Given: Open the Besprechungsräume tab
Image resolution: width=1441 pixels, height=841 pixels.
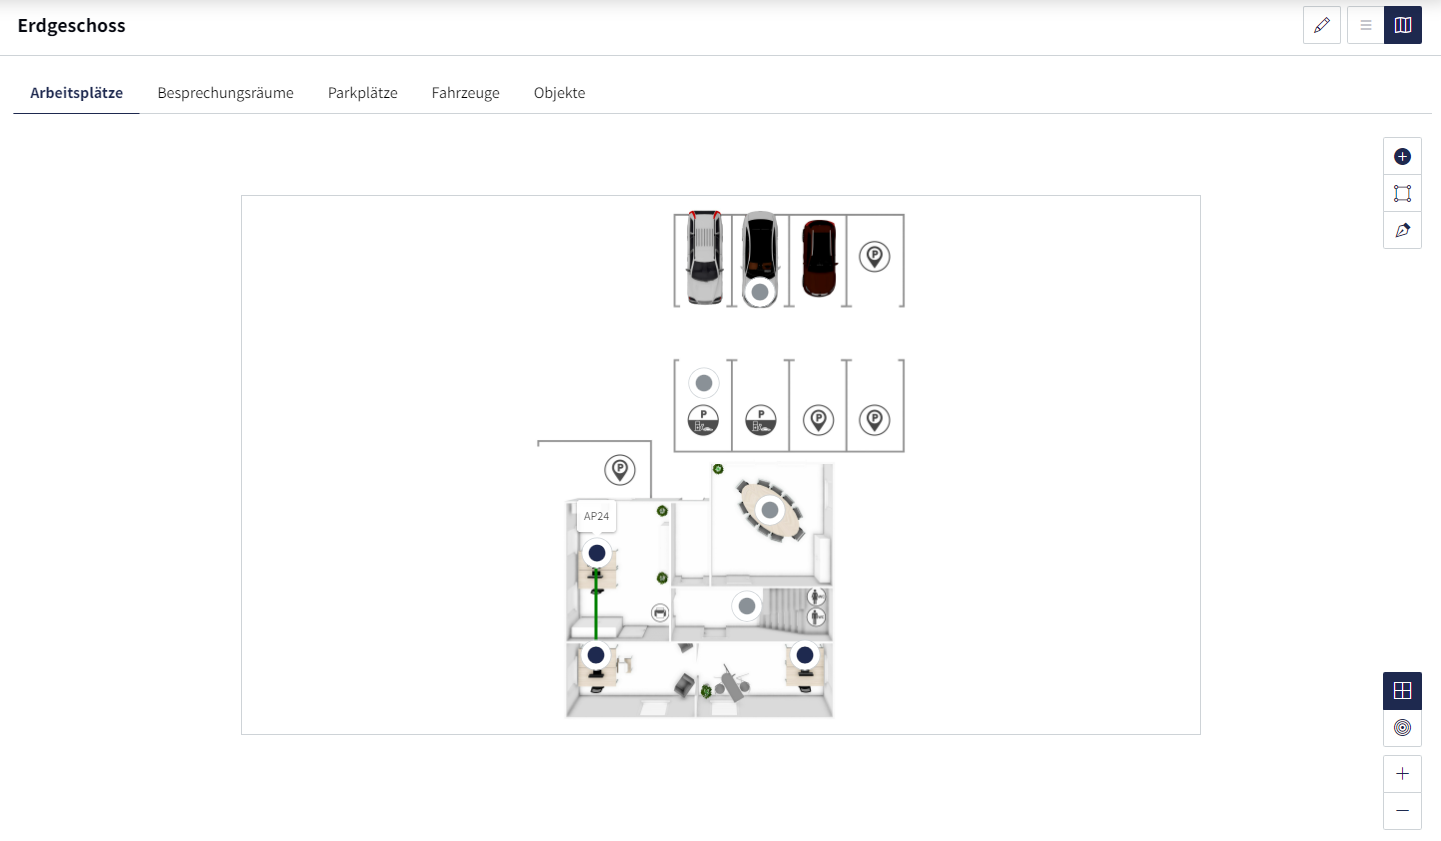Looking at the screenshot, I should (x=226, y=93).
